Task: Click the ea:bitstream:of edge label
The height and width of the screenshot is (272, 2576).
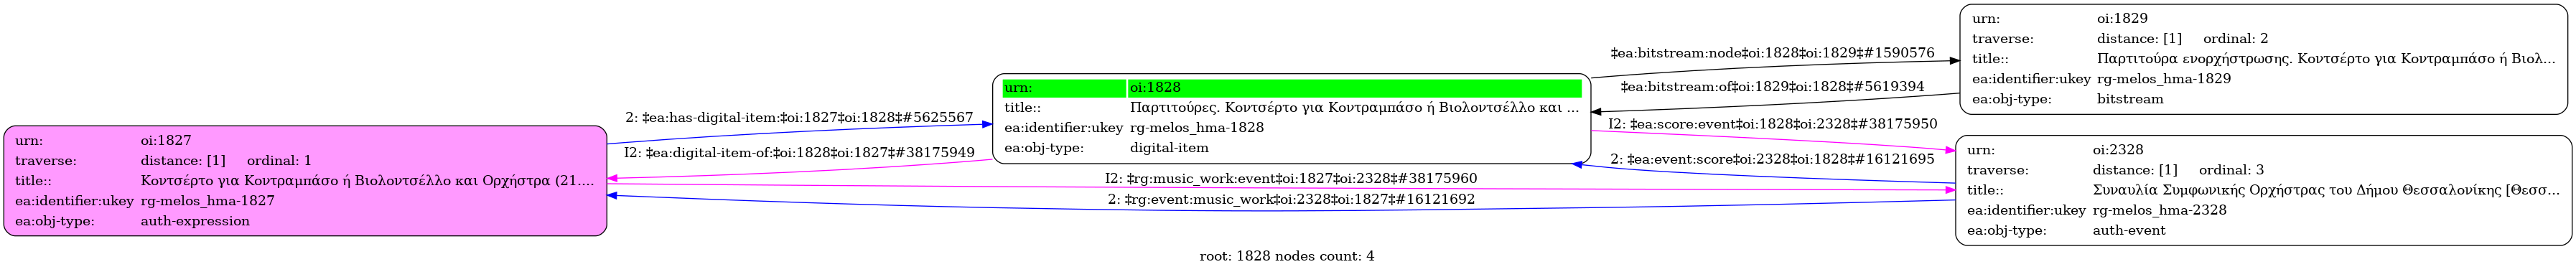Action: (x=1772, y=87)
